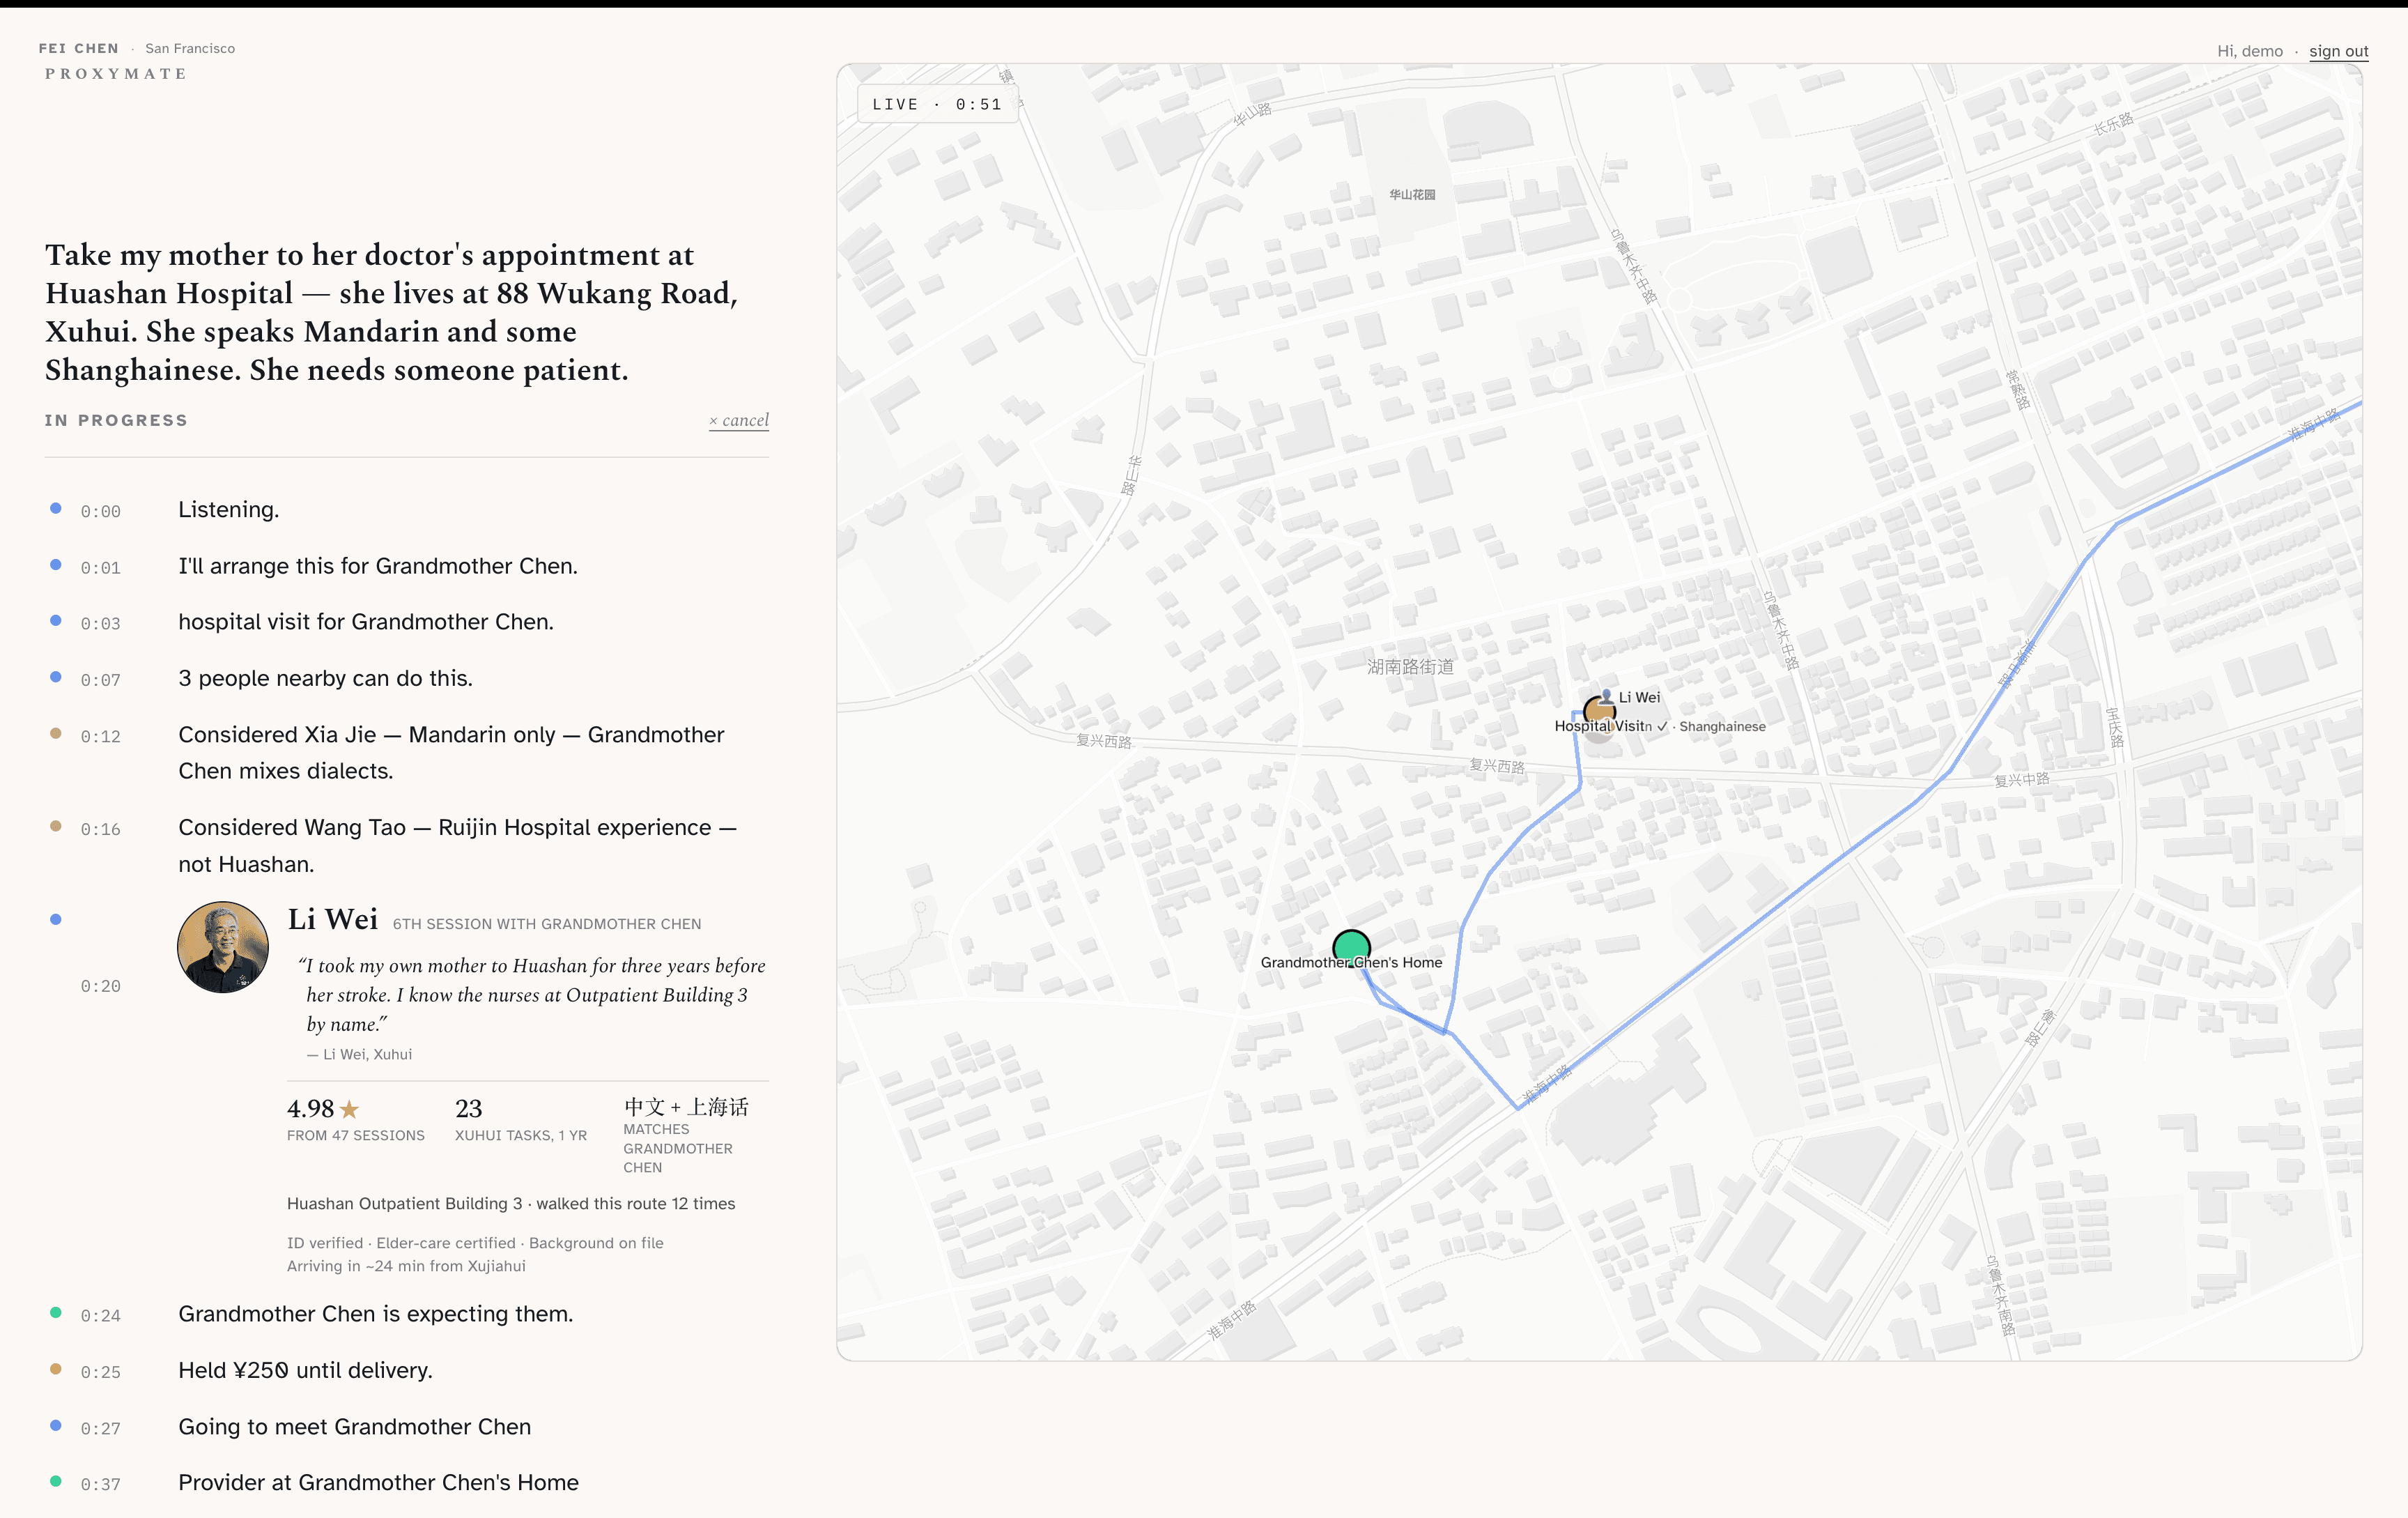Select "3 people nearby can do this."
Screen dimensions: 2408x1518
(x=407, y=678)
